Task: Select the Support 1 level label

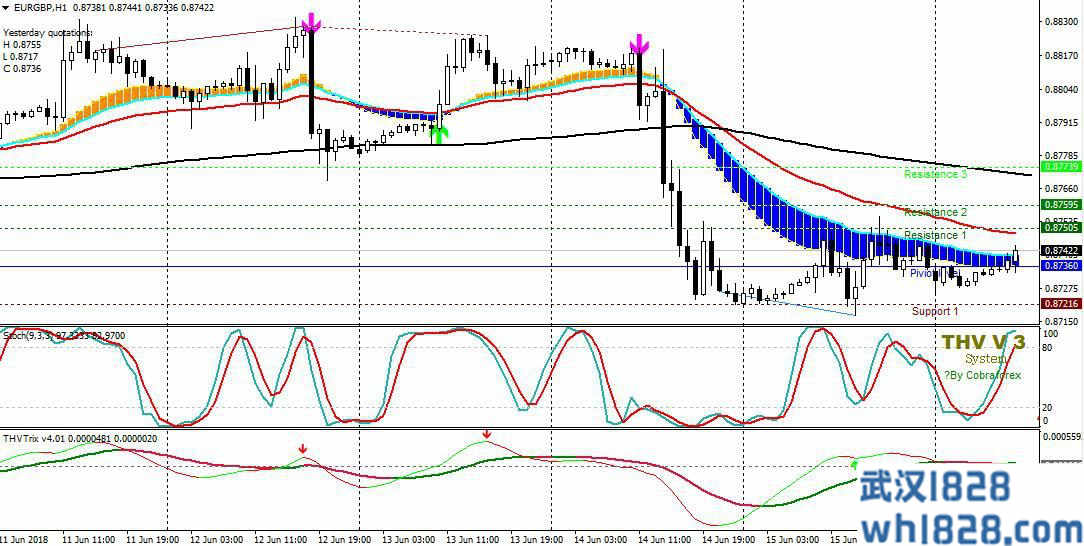Action: pos(935,311)
